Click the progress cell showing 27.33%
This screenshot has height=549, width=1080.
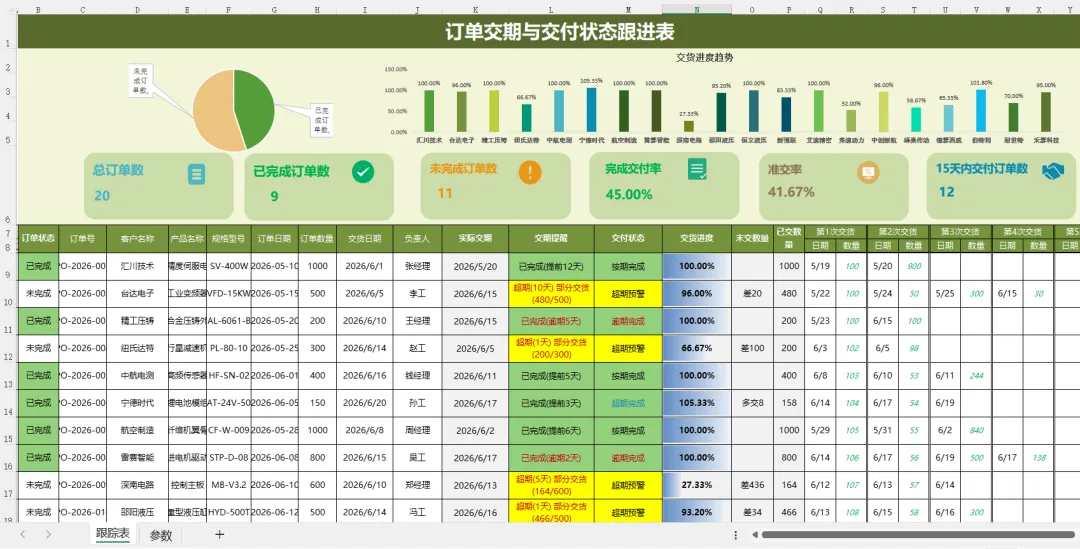point(697,485)
